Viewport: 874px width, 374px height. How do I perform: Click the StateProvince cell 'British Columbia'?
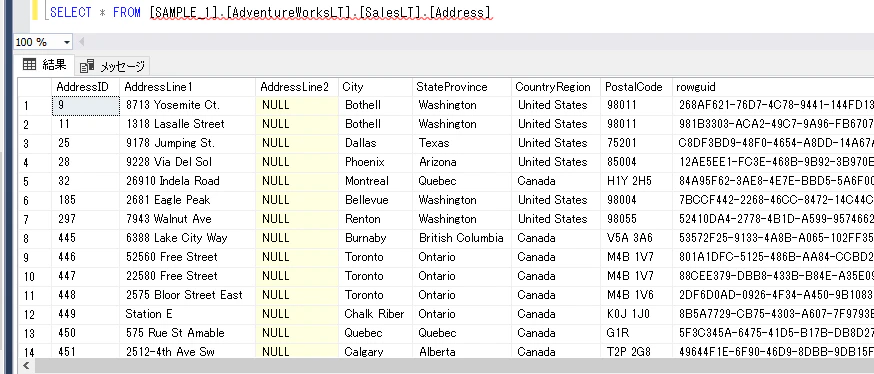click(x=462, y=238)
